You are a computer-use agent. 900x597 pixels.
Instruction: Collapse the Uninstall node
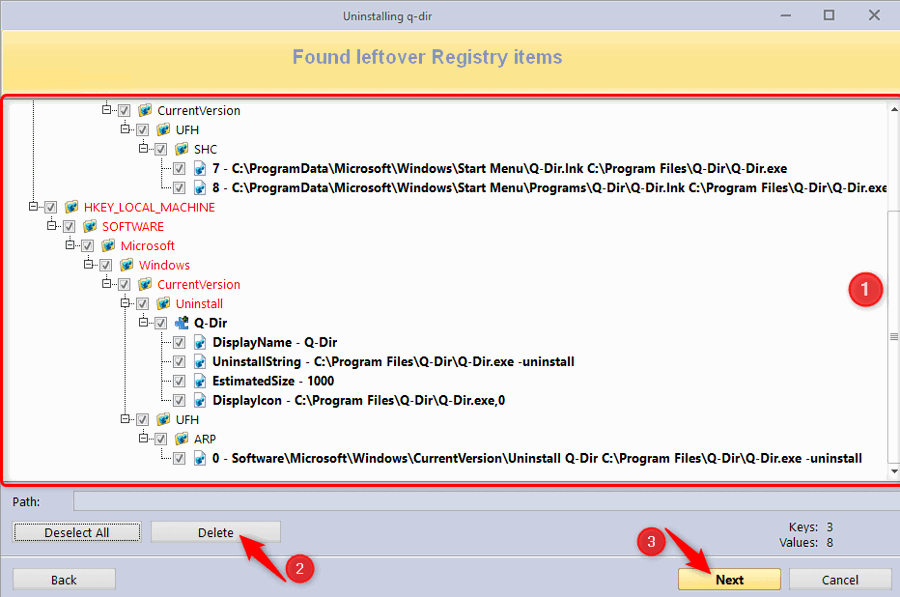125,303
